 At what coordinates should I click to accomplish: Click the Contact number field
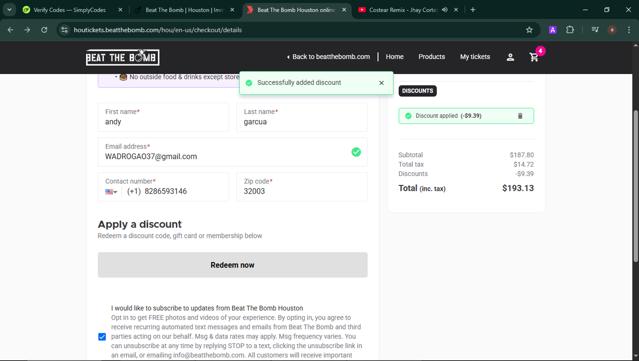pos(163,187)
